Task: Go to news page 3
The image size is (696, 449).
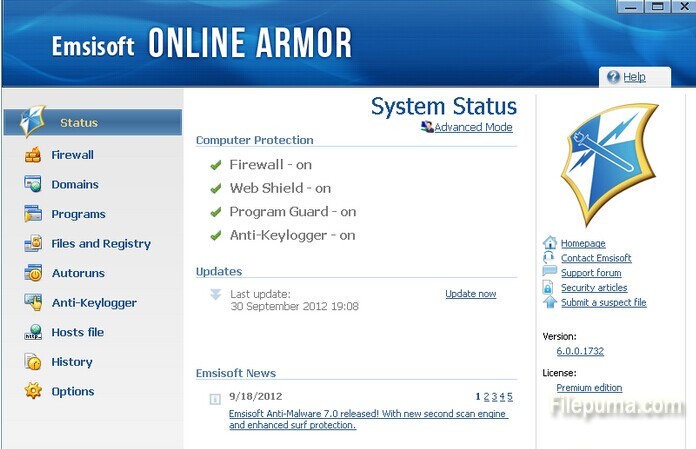Action: pyautogui.click(x=494, y=397)
